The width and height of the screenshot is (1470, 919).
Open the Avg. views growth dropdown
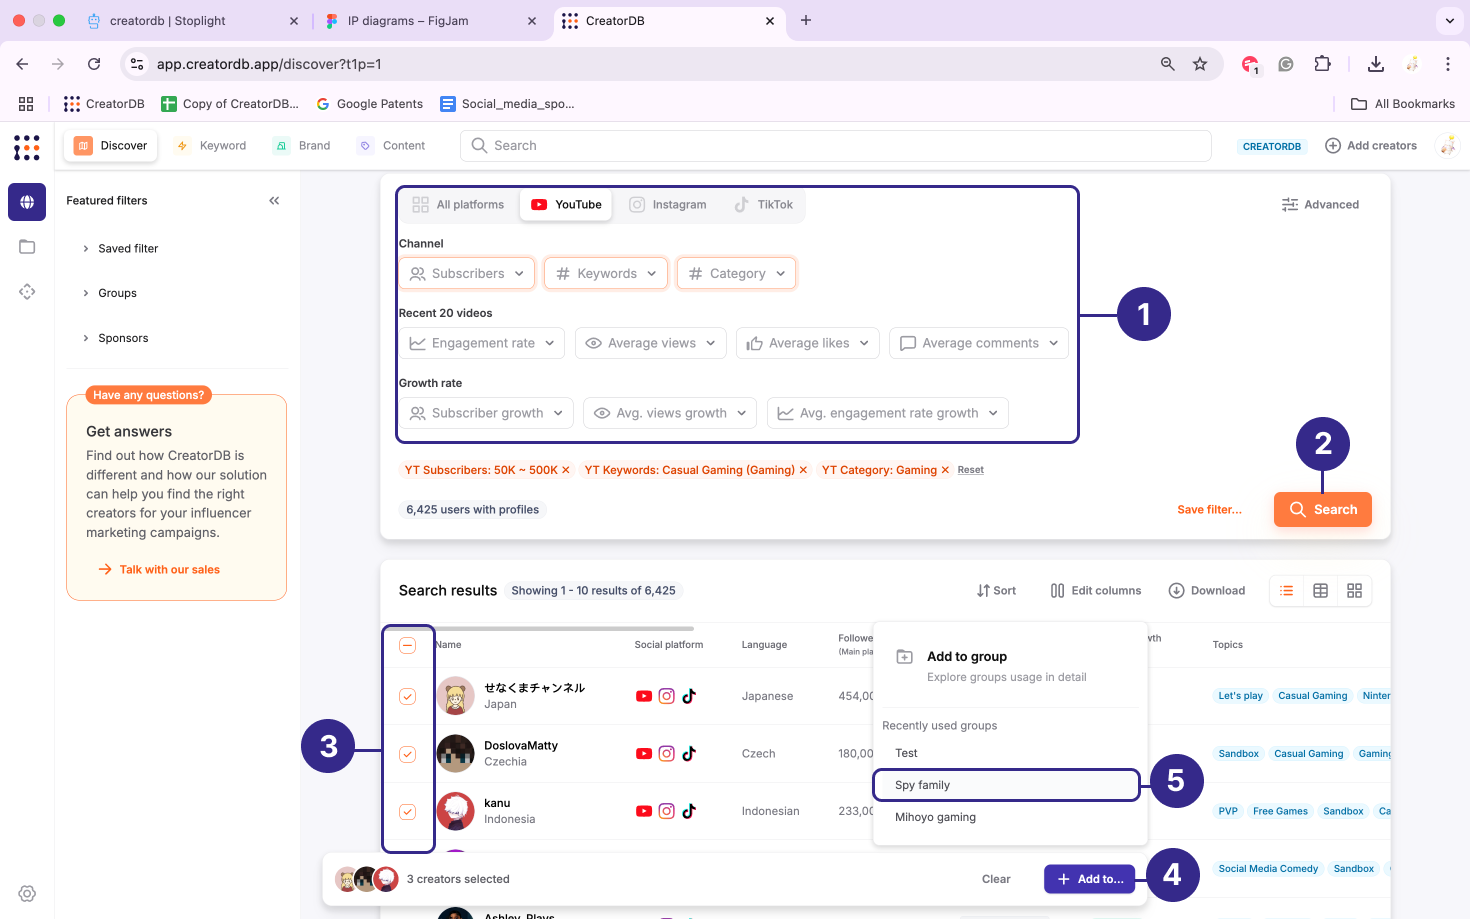pos(670,413)
